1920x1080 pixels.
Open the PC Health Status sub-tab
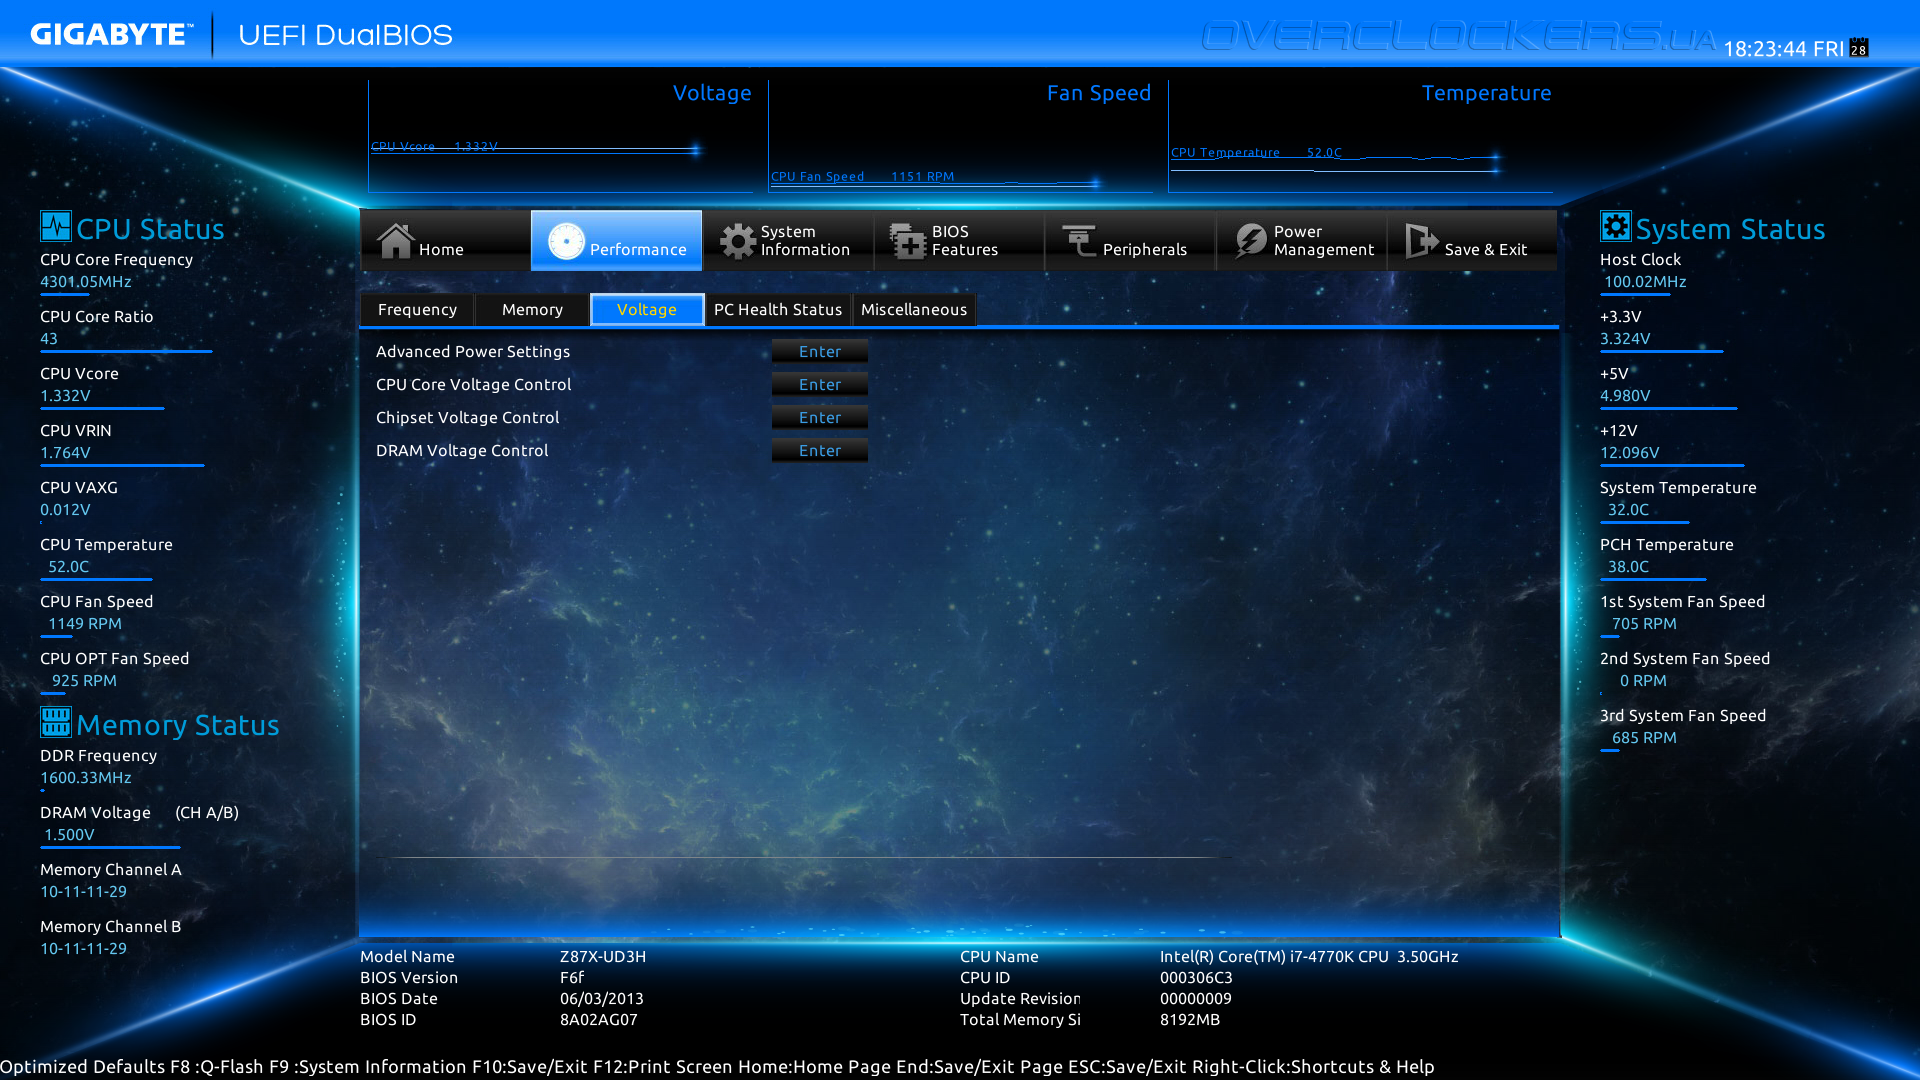[x=778, y=309]
